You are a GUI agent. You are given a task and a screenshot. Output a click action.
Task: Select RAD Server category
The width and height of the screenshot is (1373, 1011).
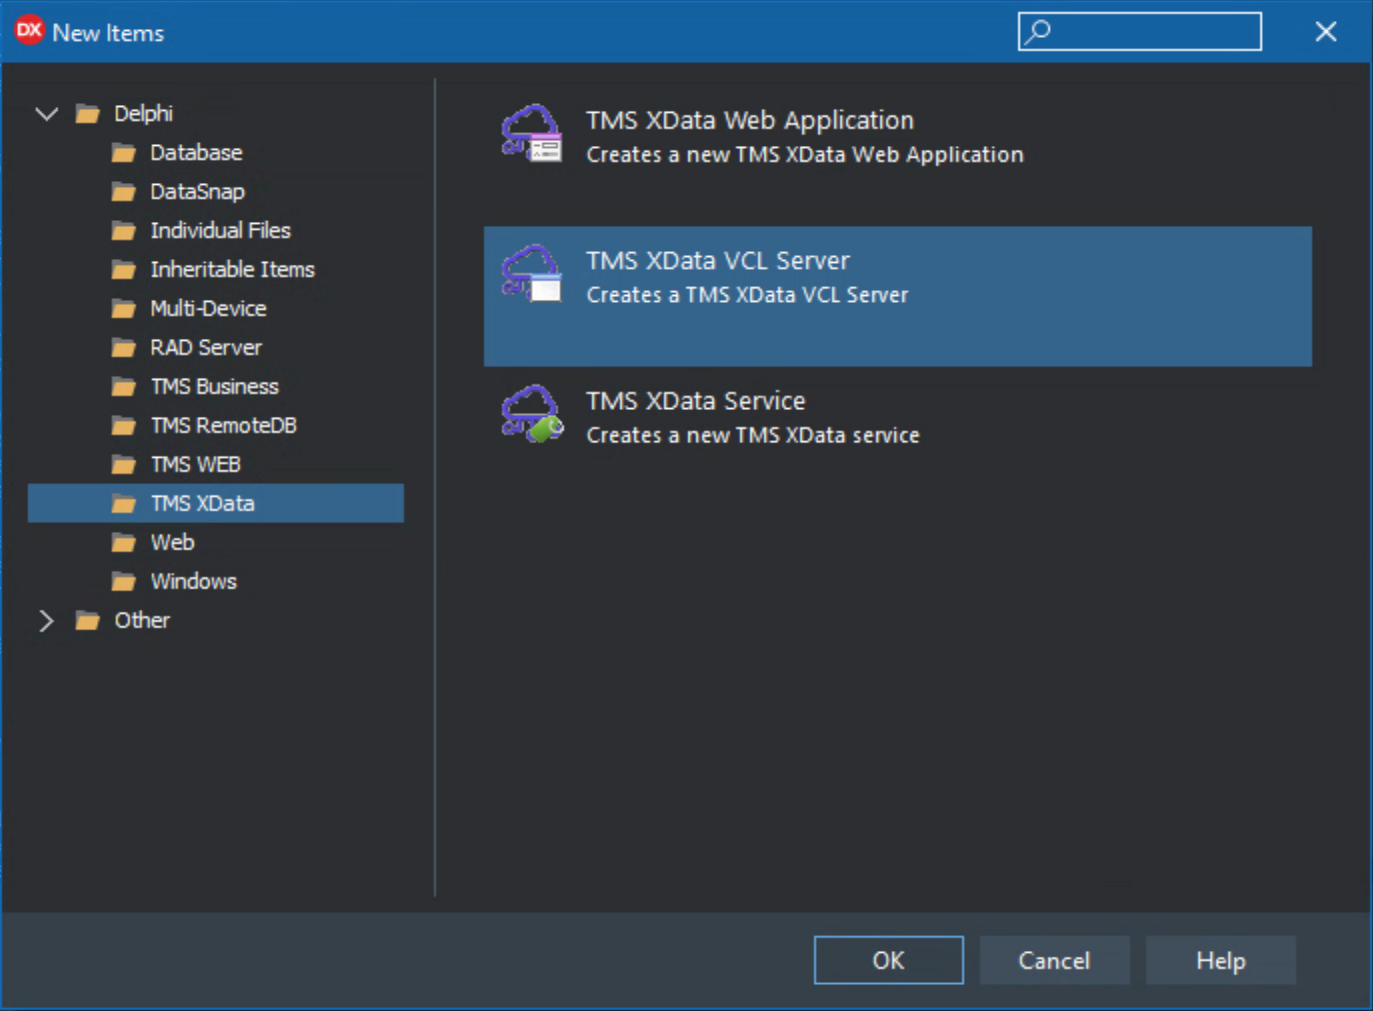pyautogui.click(x=206, y=348)
